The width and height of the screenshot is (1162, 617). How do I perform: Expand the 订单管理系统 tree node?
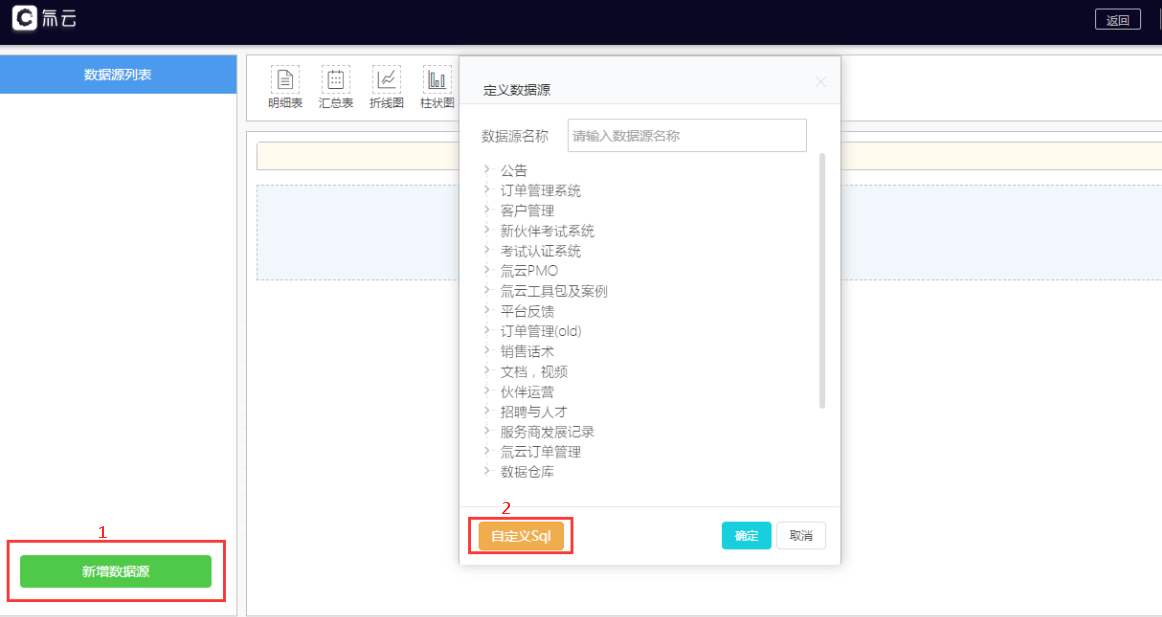coord(487,190)
